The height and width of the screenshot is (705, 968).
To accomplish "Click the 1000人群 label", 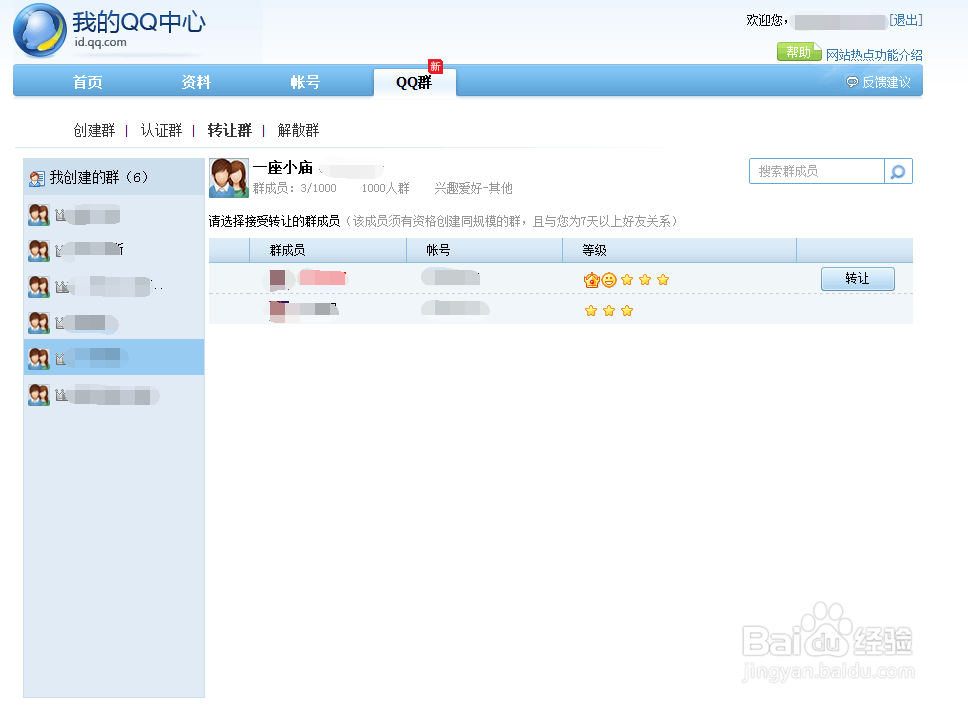I will click(x=385, y=188).
